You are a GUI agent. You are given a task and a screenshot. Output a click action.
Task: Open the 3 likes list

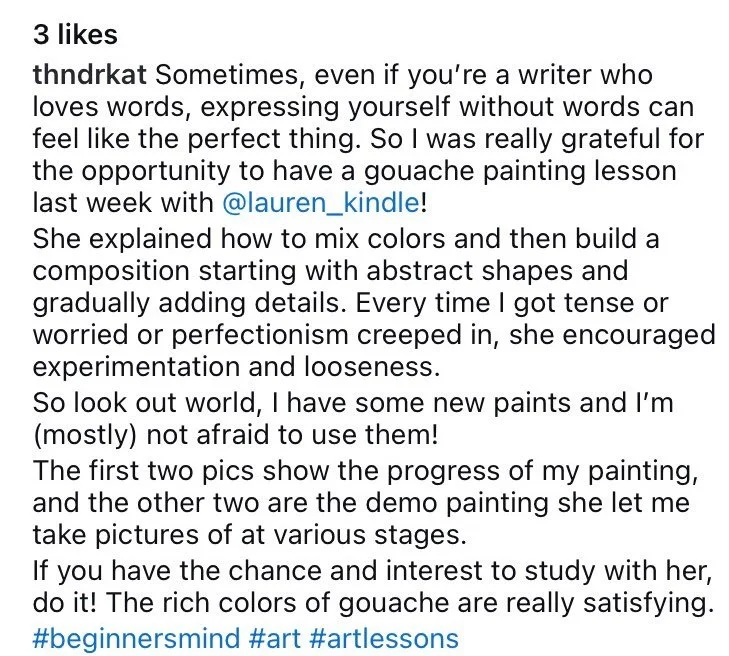[75, 35]
